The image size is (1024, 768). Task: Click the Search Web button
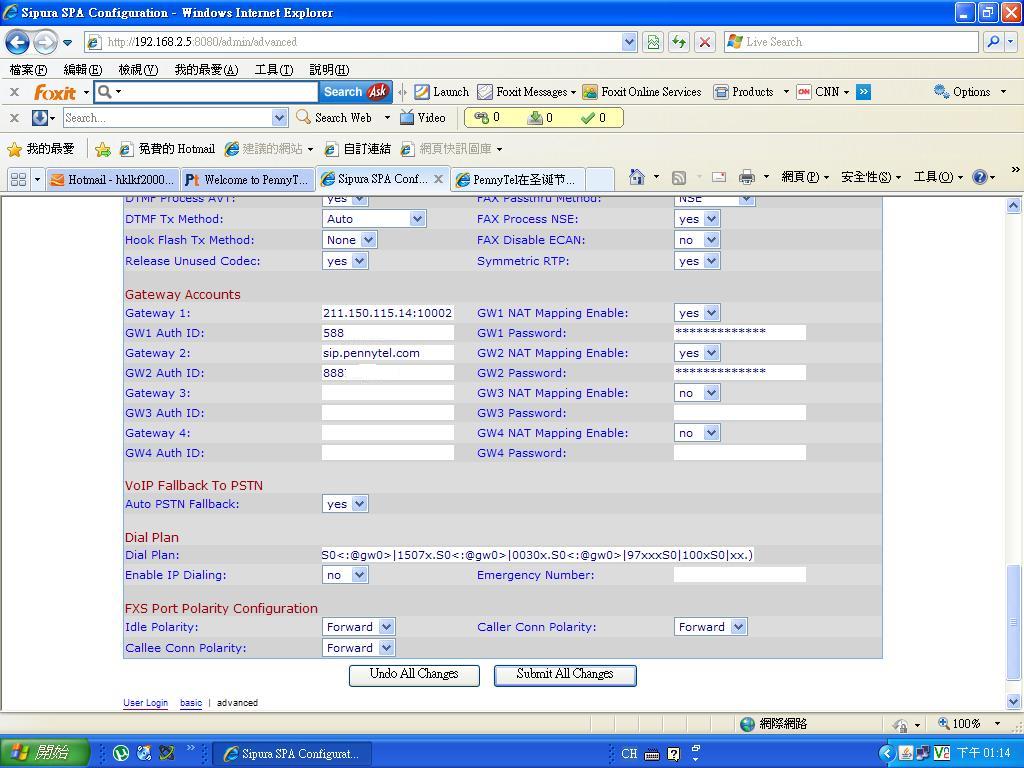click(x=334, y=118)
